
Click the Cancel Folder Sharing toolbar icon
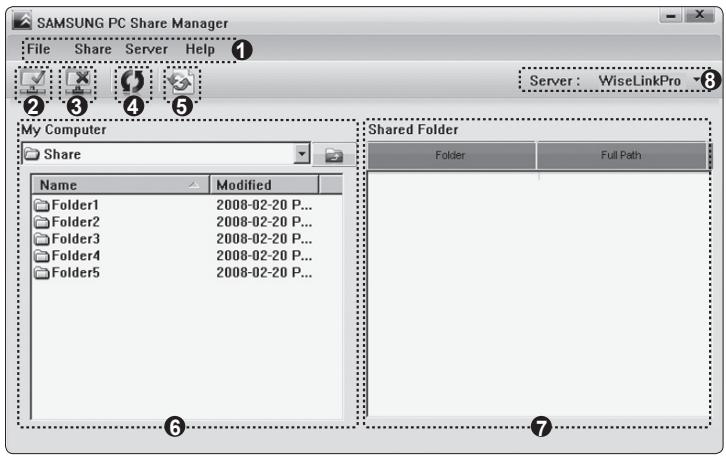tap(78, 82)
